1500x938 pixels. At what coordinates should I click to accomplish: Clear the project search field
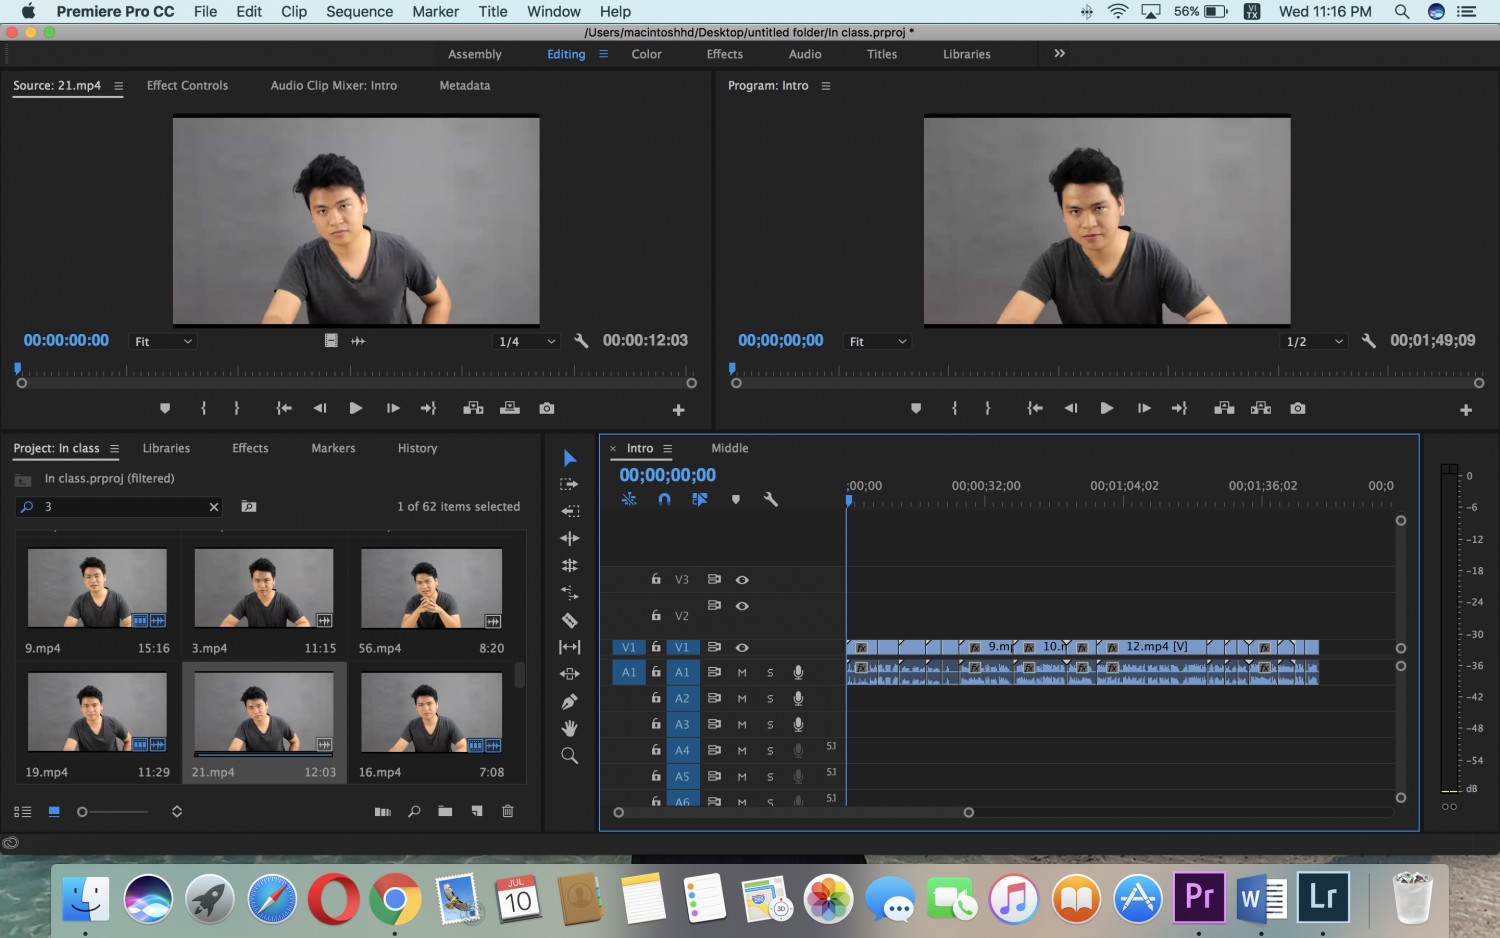click(213, 507)
